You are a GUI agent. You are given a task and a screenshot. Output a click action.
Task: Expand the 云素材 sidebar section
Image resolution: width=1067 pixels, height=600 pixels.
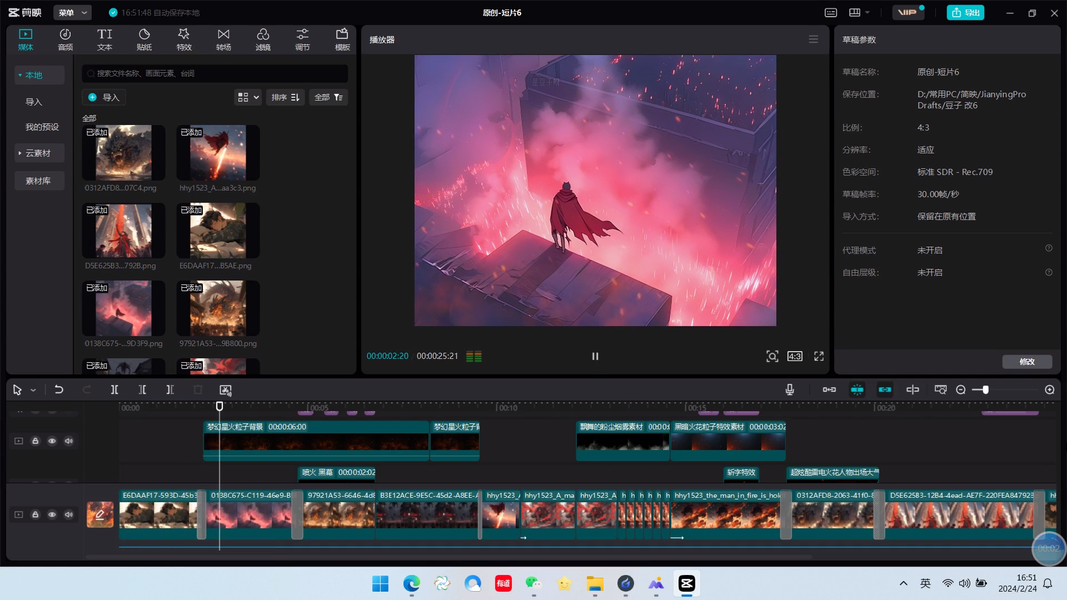tap(39, 153)
